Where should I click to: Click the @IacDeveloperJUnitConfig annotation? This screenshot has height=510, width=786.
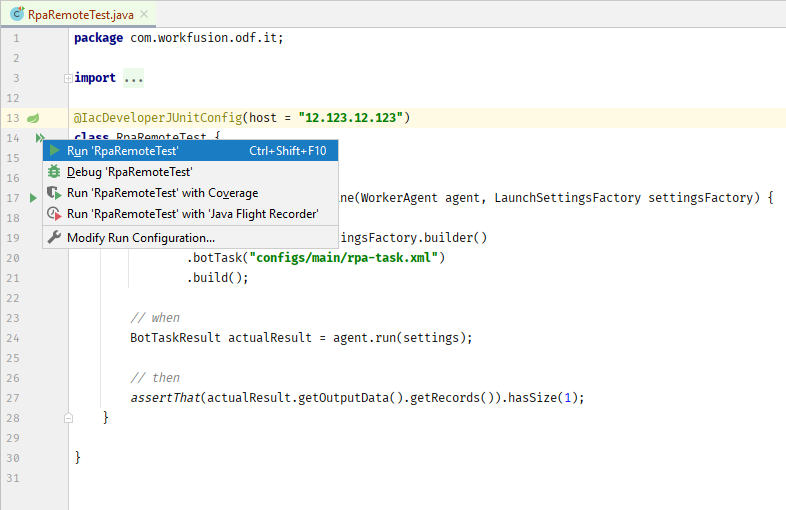(158, 118)
